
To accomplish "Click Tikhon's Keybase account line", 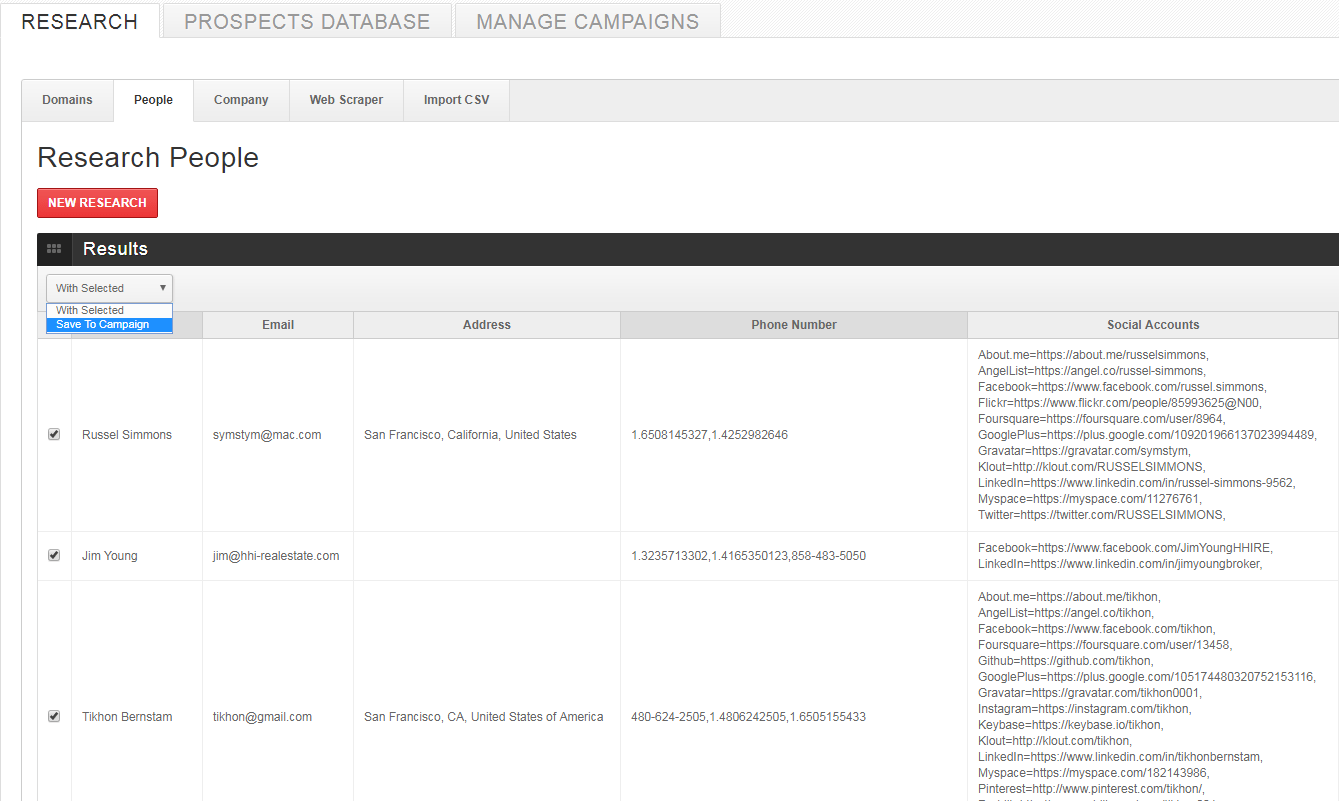I will click(1071, 725).
